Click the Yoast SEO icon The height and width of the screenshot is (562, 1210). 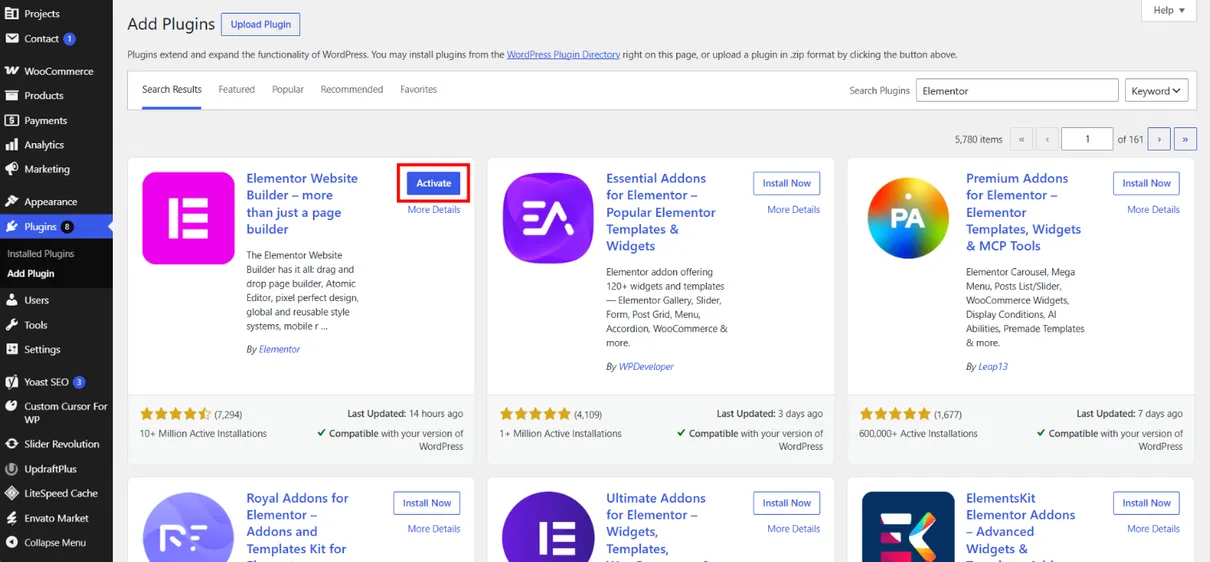[12, 382]
